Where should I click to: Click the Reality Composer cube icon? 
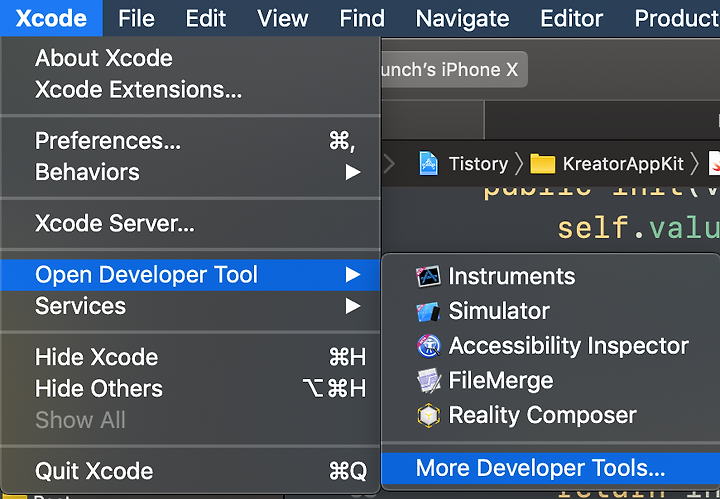428,415
